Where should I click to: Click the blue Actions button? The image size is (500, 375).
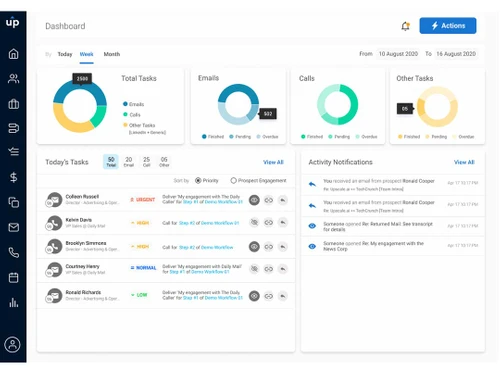point(448,26)
